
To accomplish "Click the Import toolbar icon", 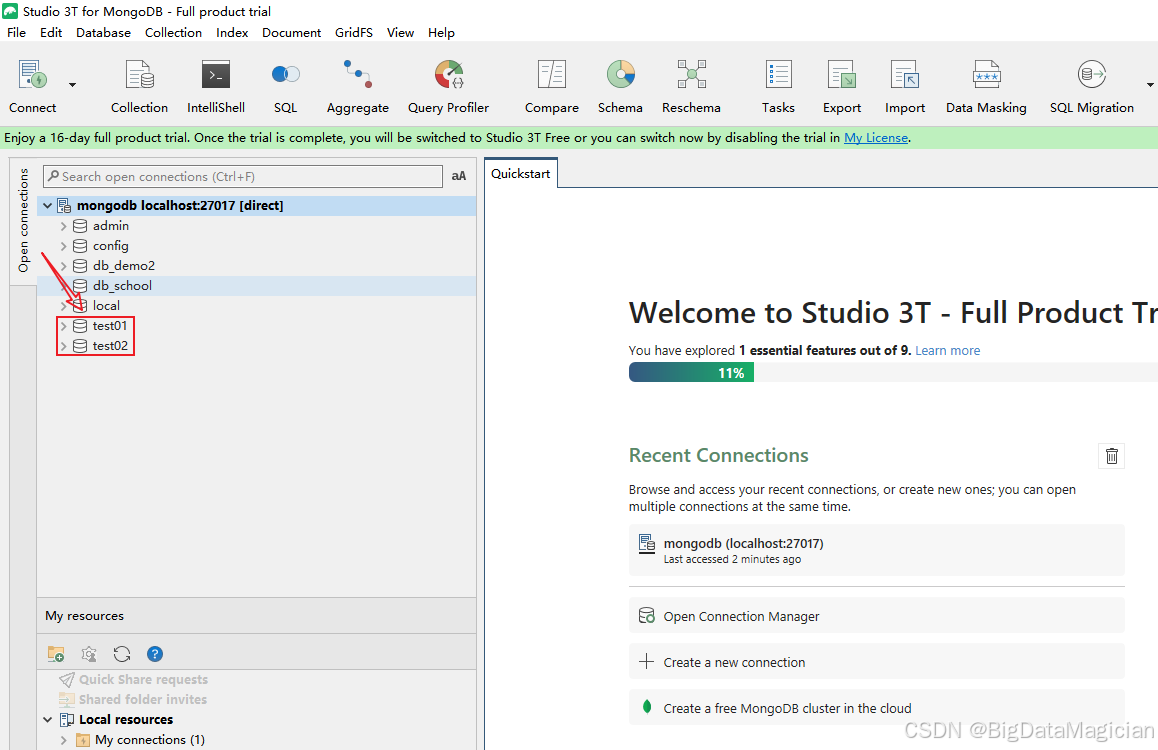I will pyautogui.click(x=905, y=86).
